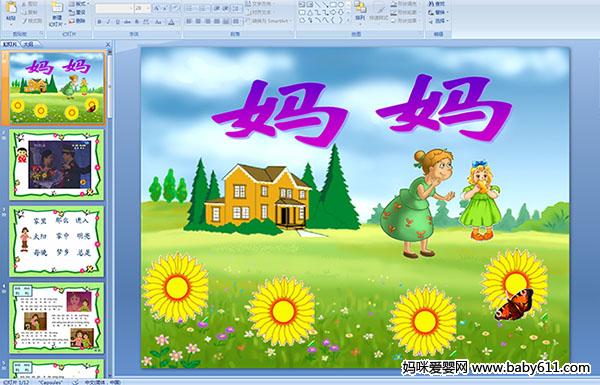Toggle italic text formatting
The width and height of the screenshot is (600, 385).
tap(108, 22)
